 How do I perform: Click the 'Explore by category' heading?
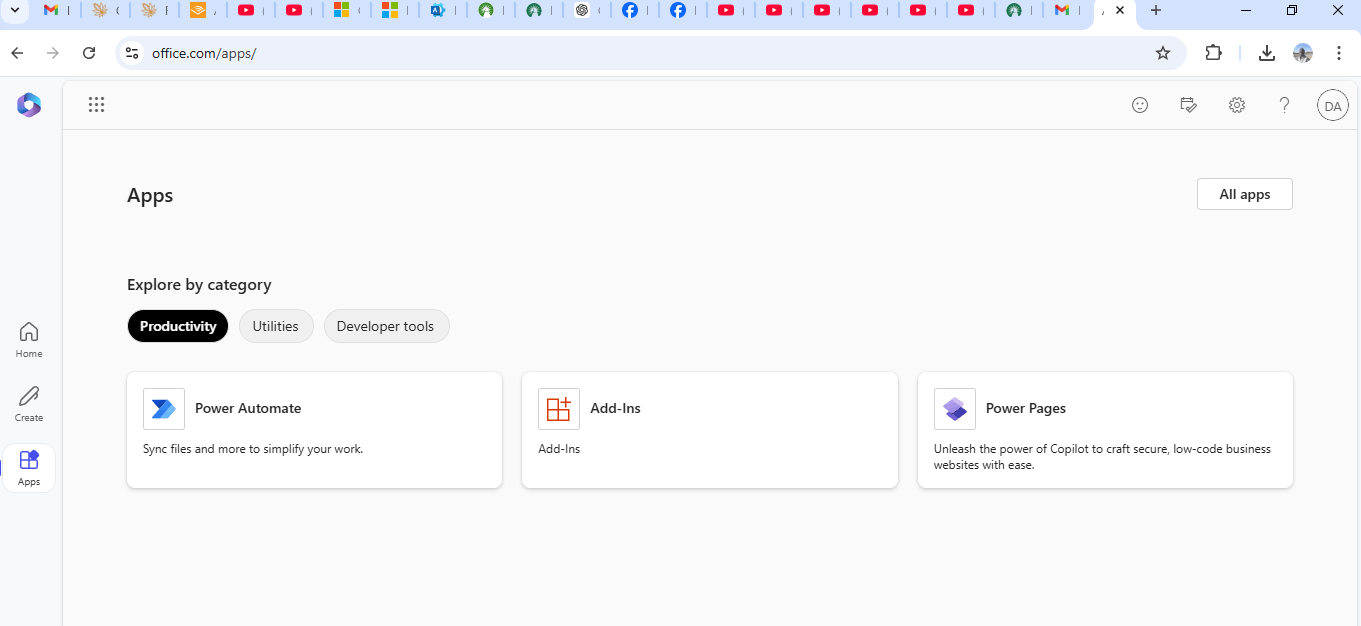(199, 285)
